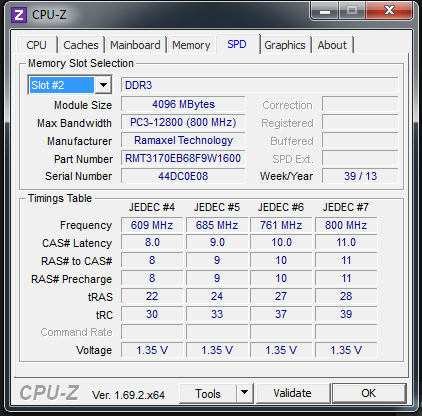The width and height of the screenshot is (422, 416).
Task: Click serial number 44DC0E08
Action: point(183,176)
